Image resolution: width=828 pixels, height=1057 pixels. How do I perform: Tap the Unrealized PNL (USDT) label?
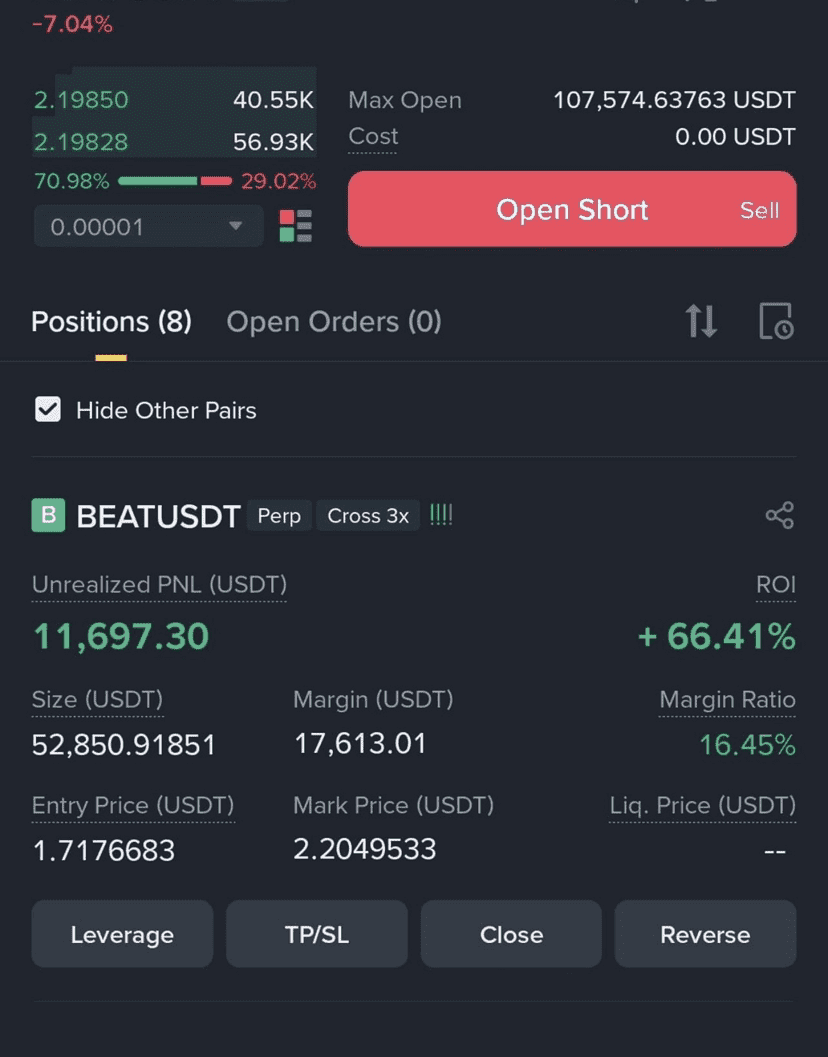click(x=159, y=584)
